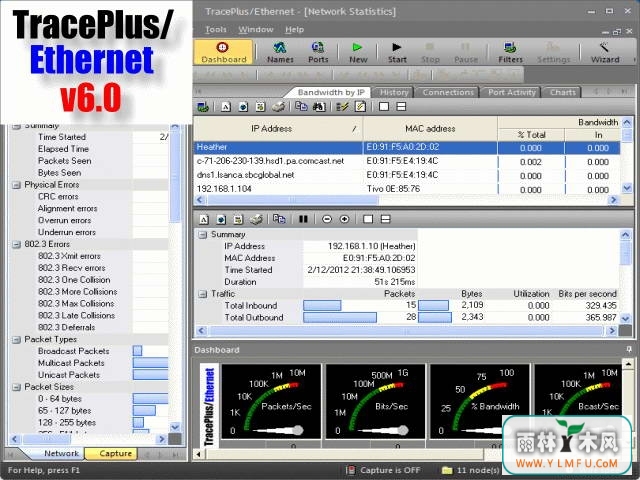The height and width of the screenshot is (480, 640).
Task: Click the pin icon on Dashboard panel
Action: point(629,349)
